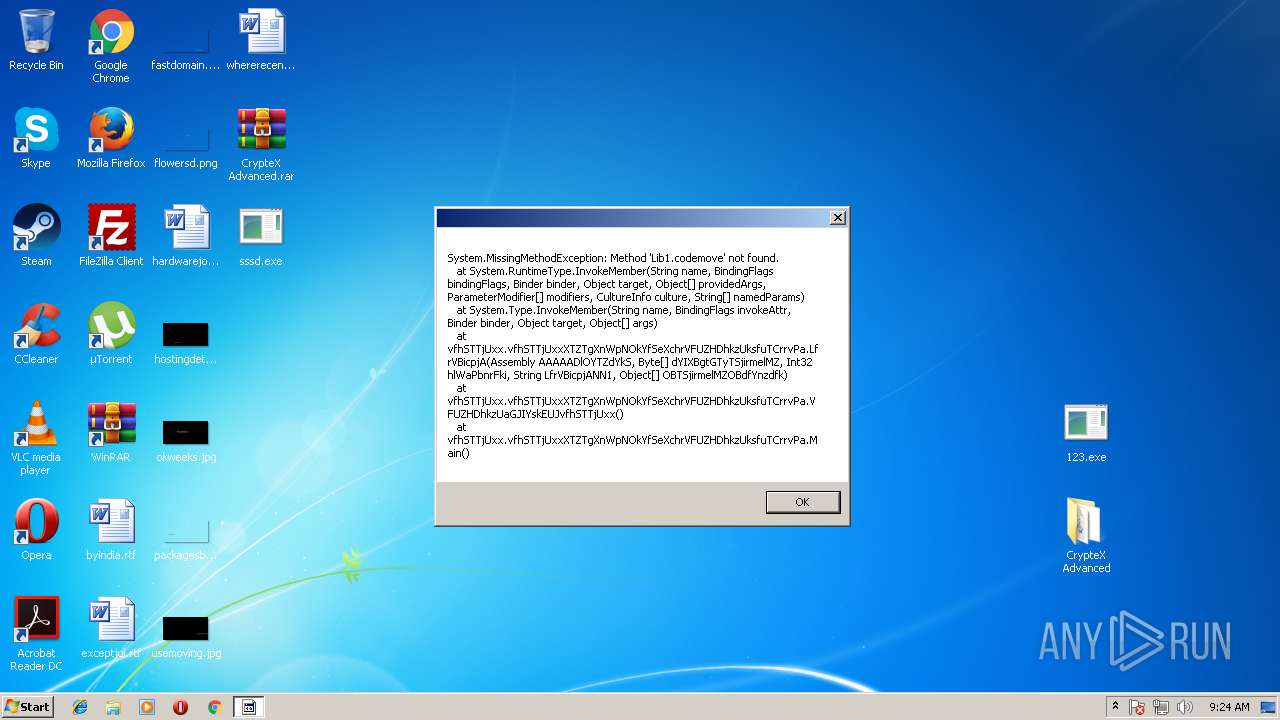This screenshot has width=1280, height=720.
Task: Open exceptjul.rtf document
Action: (111, 628)
